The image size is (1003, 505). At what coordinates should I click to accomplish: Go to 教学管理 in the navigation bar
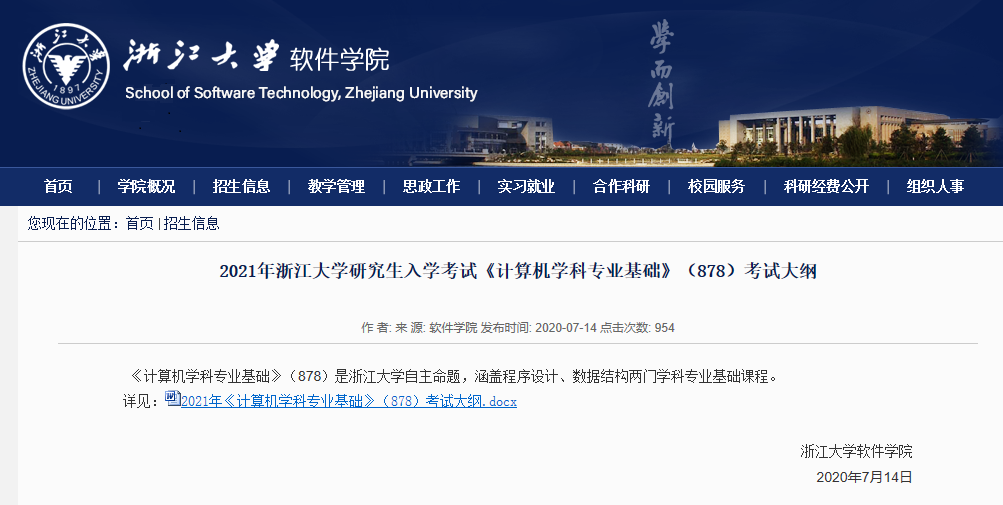point(336,186)
